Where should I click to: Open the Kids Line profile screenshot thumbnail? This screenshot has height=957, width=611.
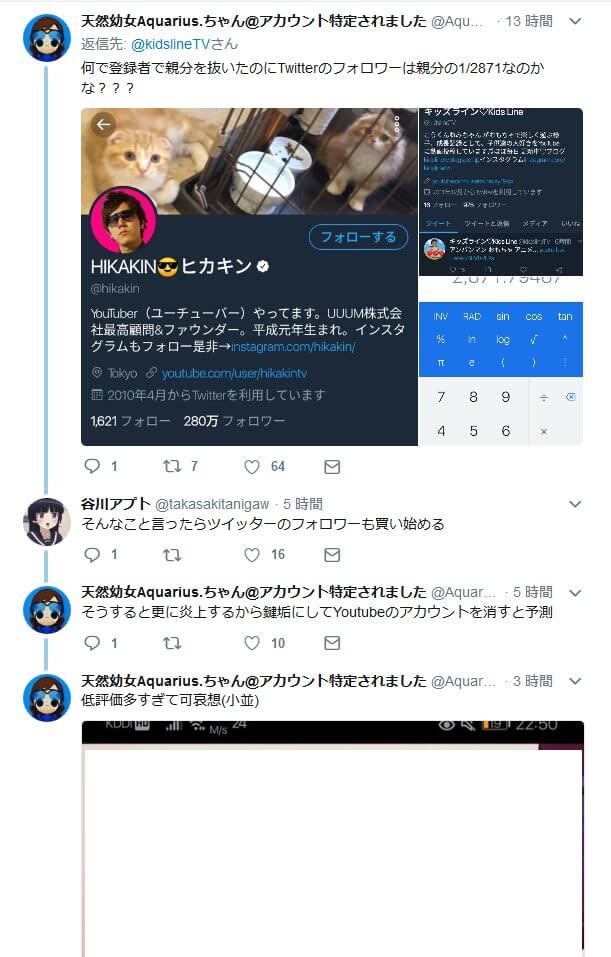[x=501, y=192]
